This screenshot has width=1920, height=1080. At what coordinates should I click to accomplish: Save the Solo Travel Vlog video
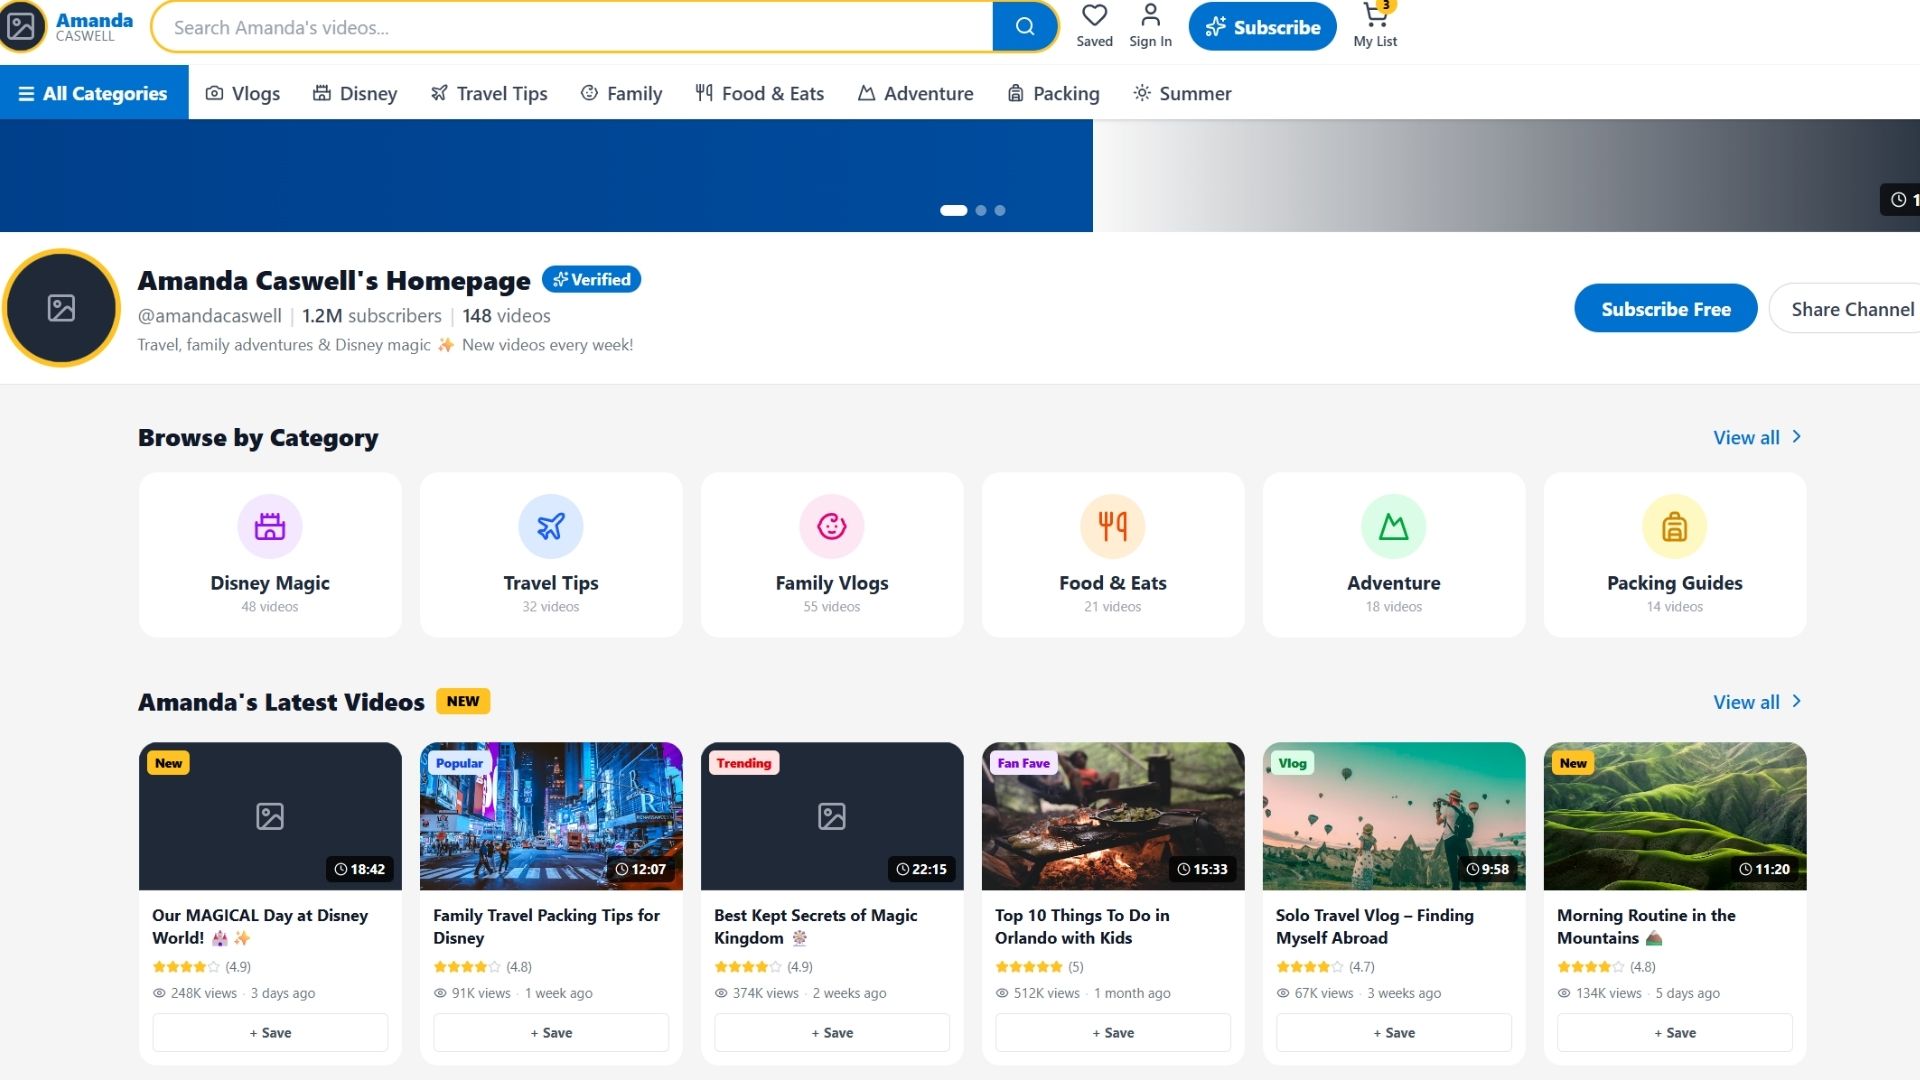1393,1032
